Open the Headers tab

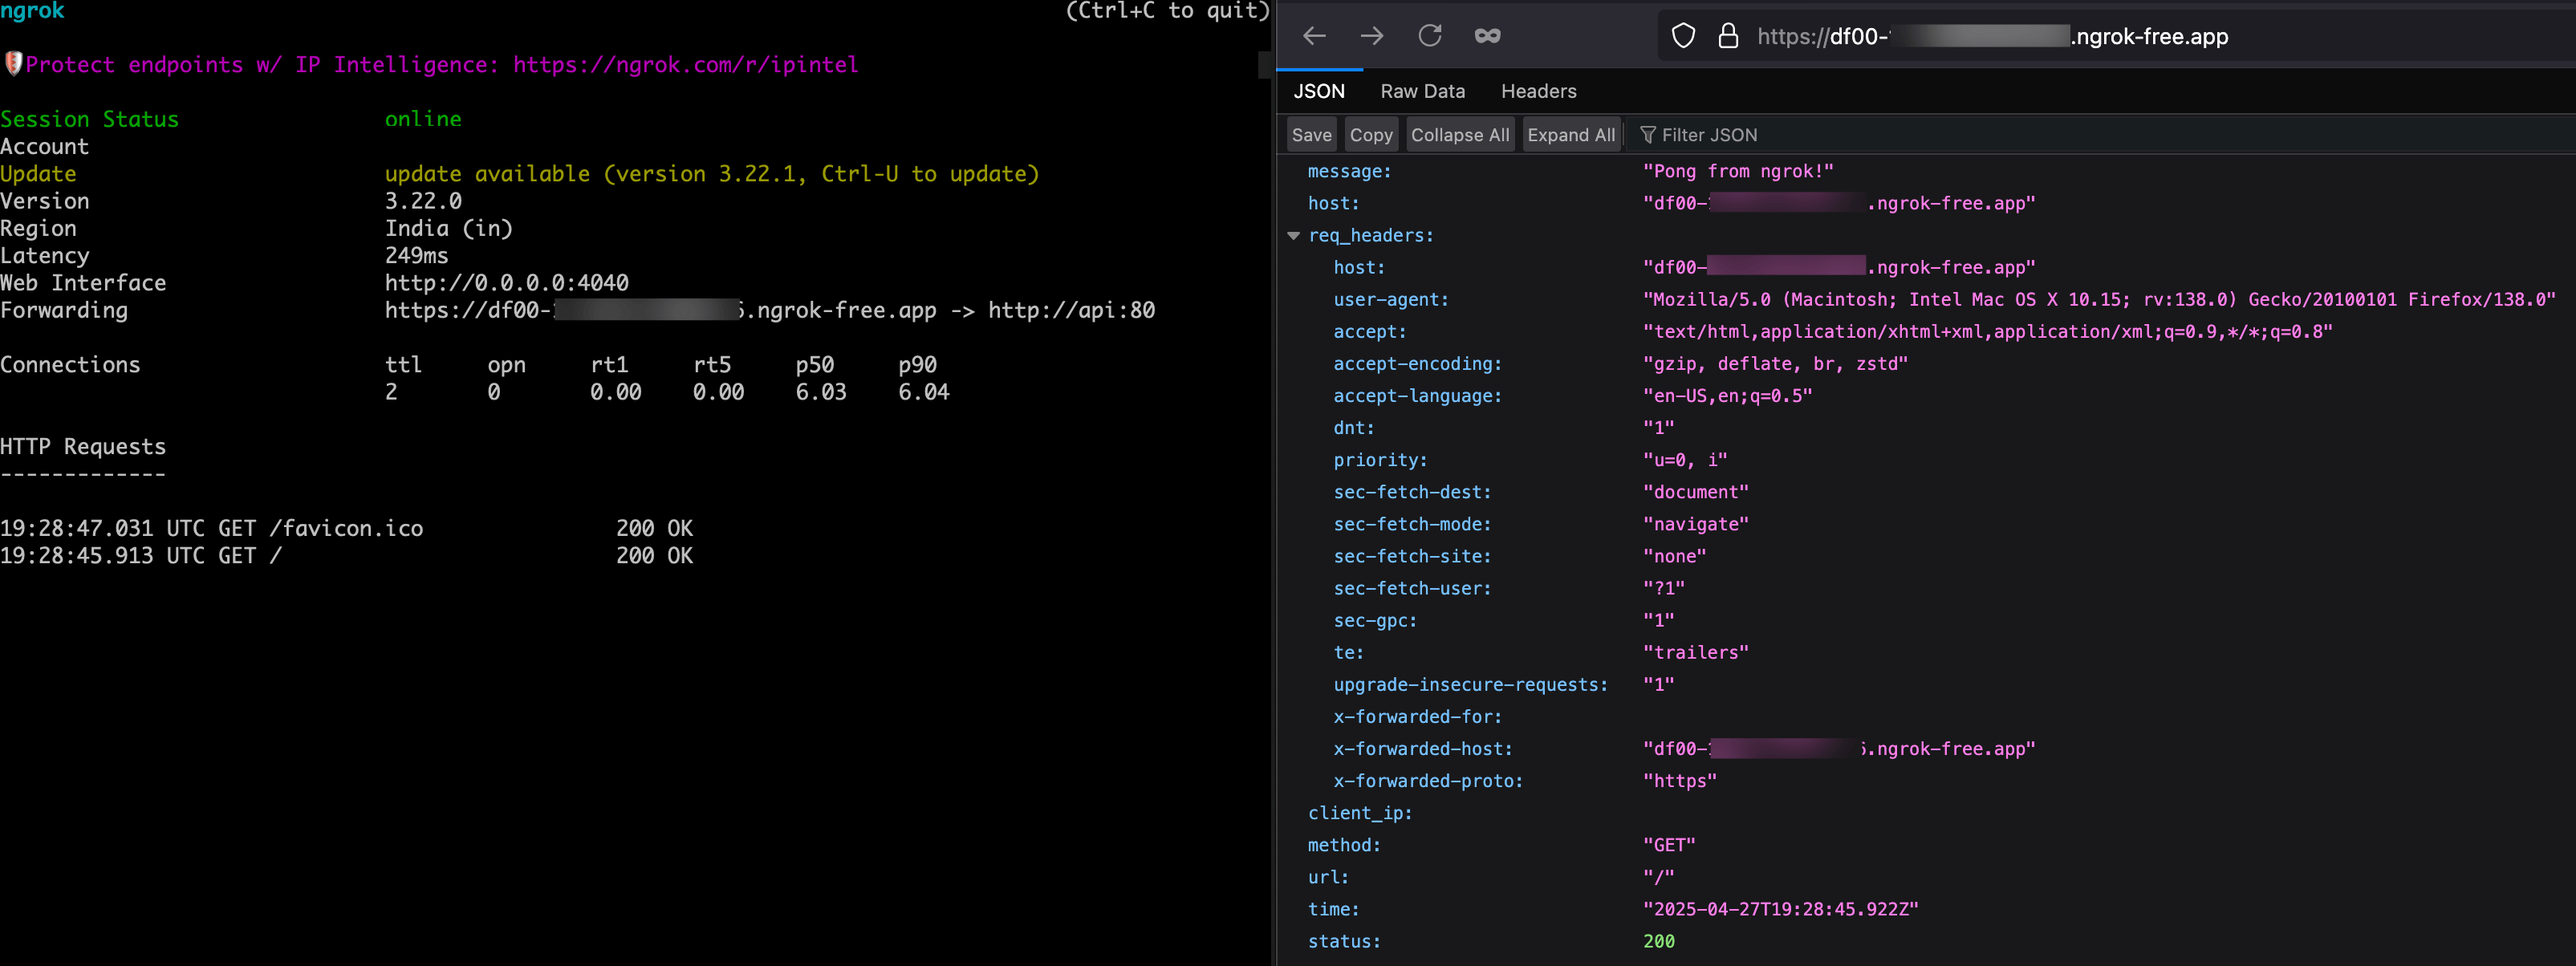click(x=1538, y=91)
